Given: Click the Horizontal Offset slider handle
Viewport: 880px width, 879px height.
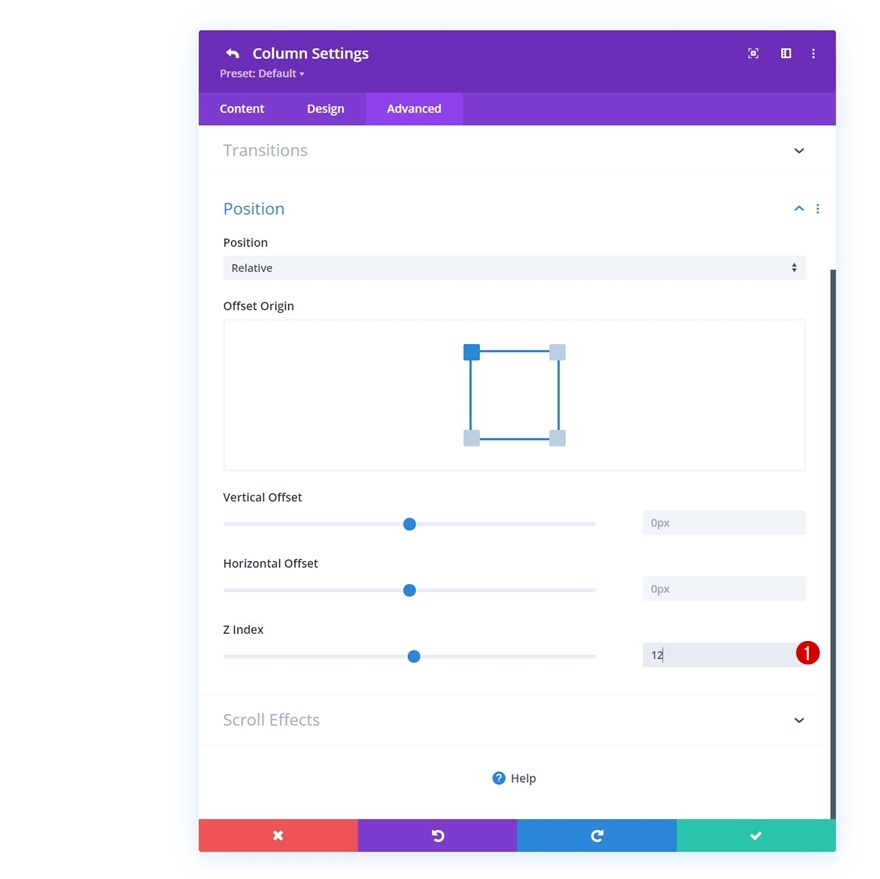Looking at the screenshot, I should (410, 590).
